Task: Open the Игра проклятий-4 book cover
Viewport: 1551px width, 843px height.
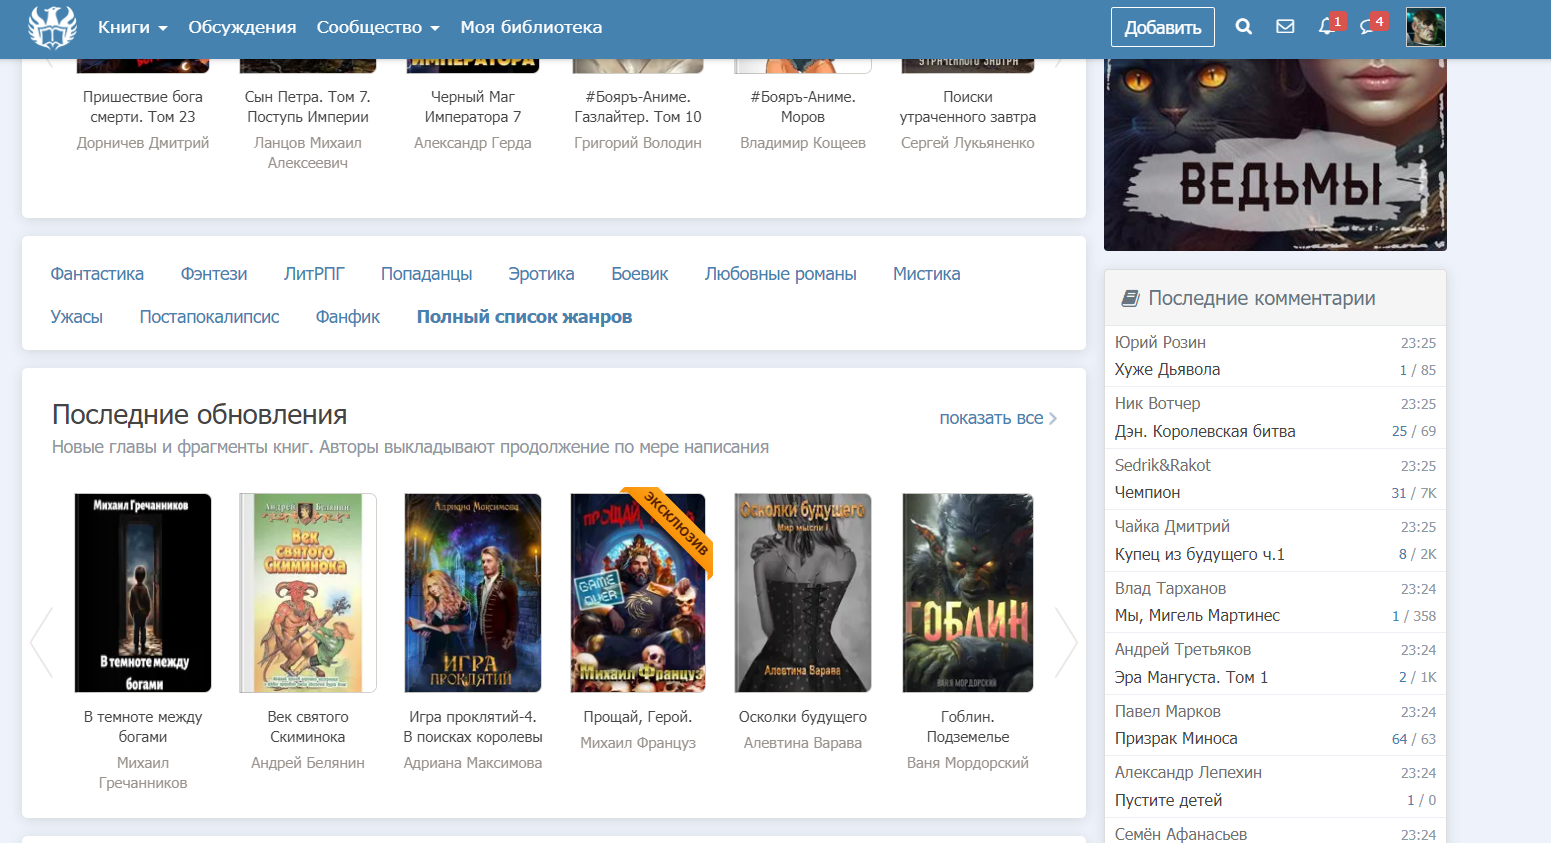Action: 473,593
